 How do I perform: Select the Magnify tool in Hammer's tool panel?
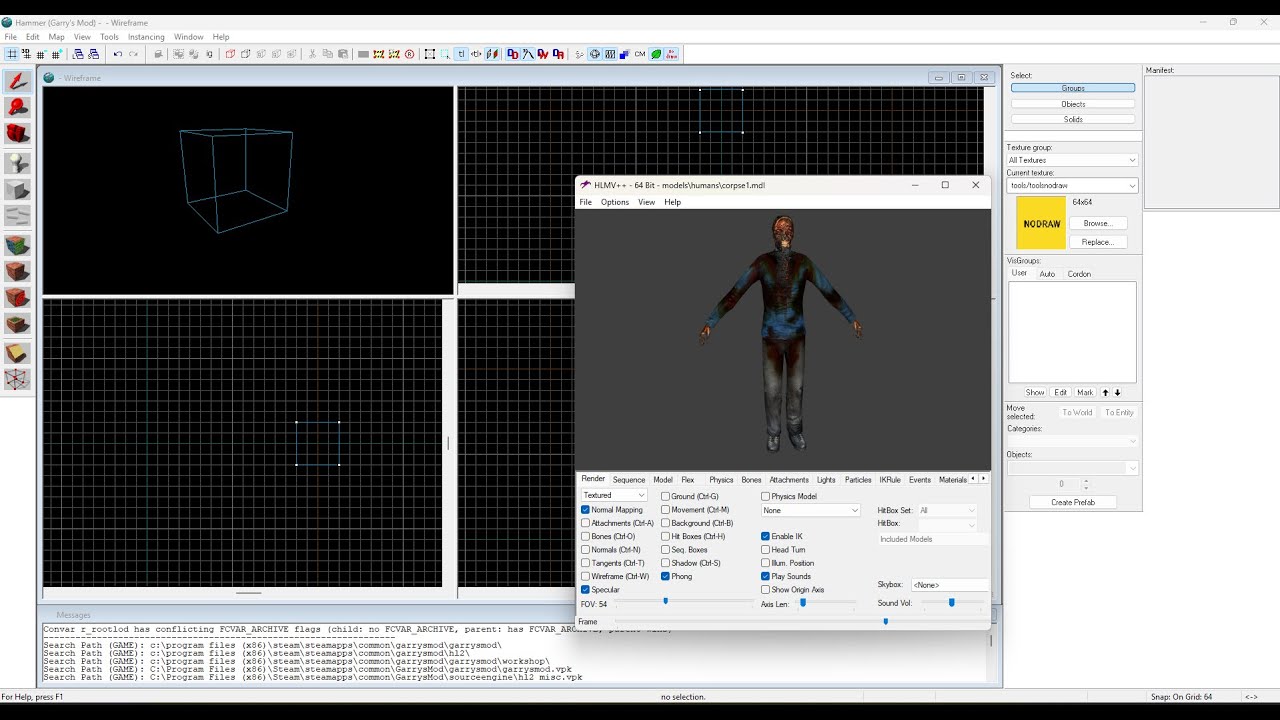[17, 108]
